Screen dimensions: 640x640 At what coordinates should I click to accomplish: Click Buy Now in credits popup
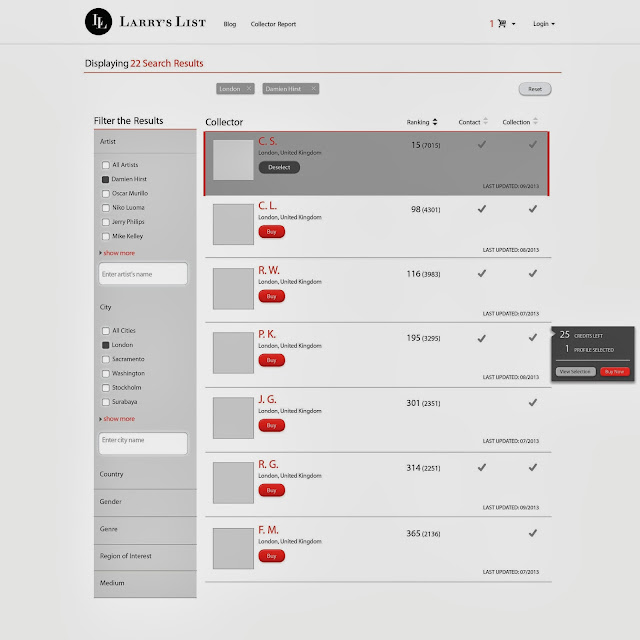coord(615,372)
